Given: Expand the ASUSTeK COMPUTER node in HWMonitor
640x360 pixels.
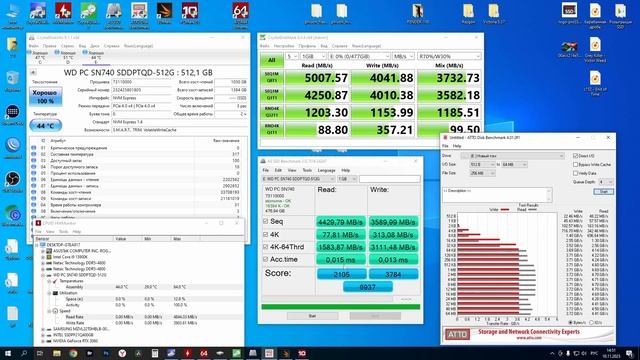Looking at the screenshot, I should point(43,251).
